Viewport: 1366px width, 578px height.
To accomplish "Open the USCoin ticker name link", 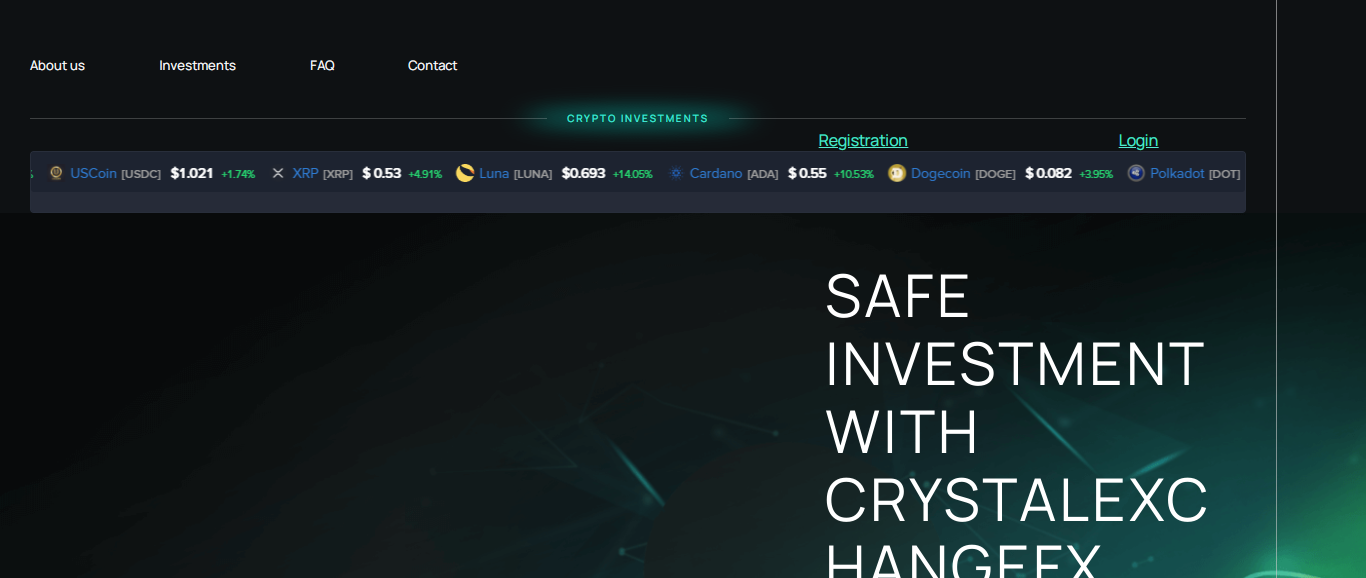I will 93,173.
